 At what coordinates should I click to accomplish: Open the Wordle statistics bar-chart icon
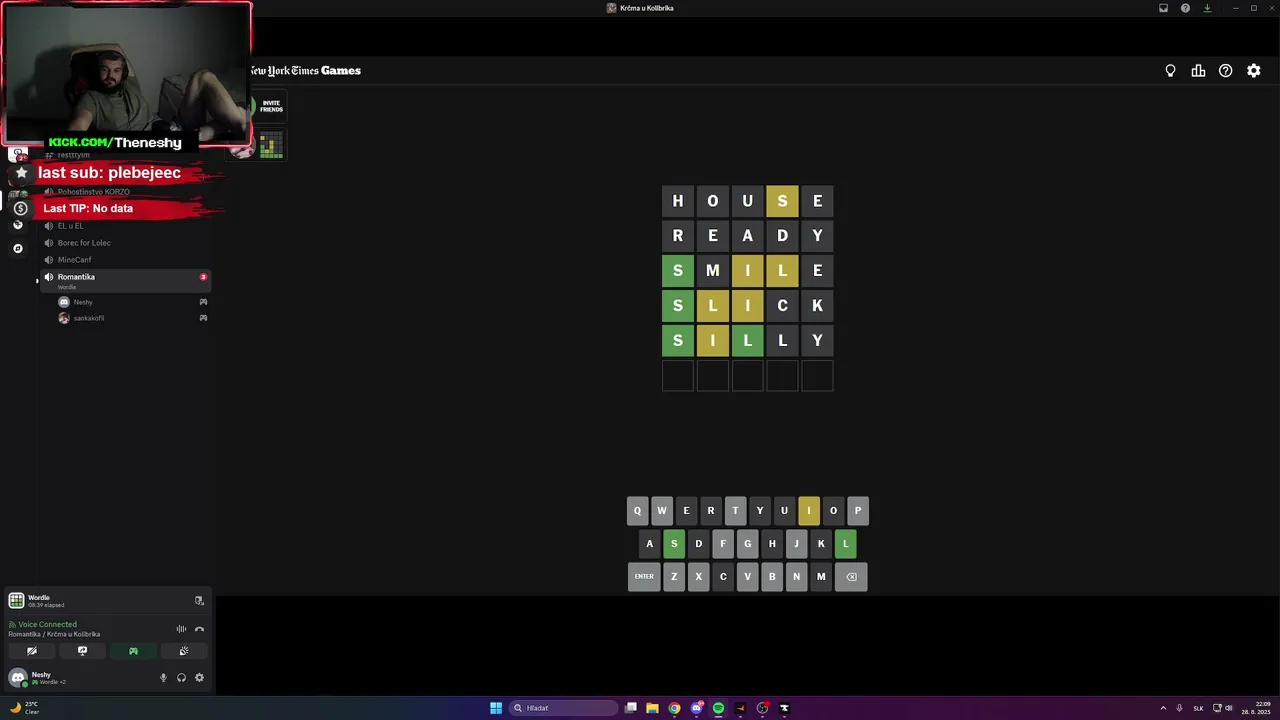1198,71
